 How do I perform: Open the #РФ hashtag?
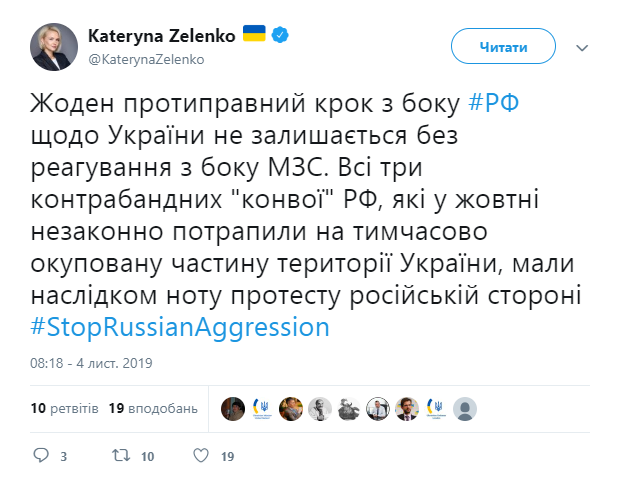click(494, 102)
